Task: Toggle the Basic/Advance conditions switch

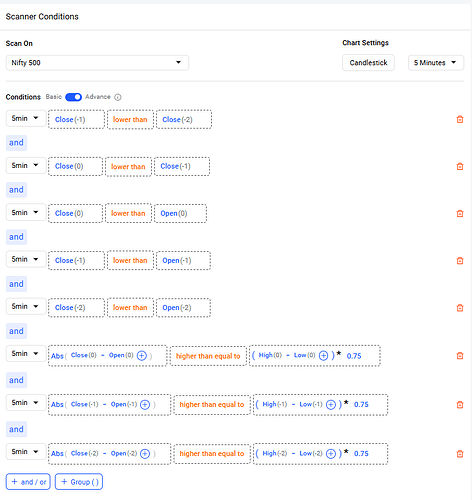Action: click(x=73, y=97)
